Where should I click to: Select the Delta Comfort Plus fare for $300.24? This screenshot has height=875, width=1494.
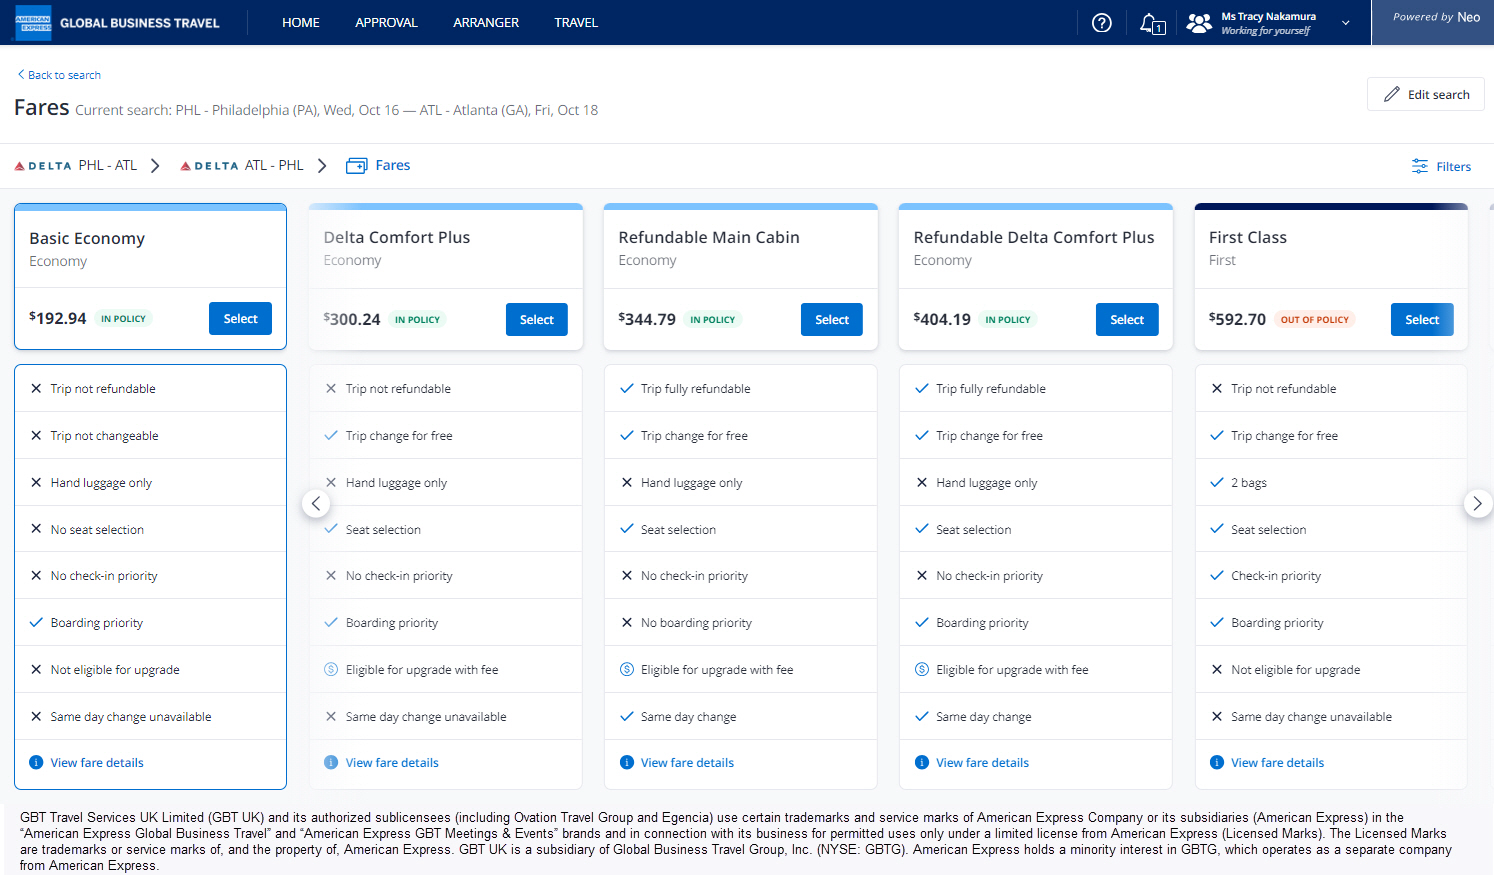536,319
